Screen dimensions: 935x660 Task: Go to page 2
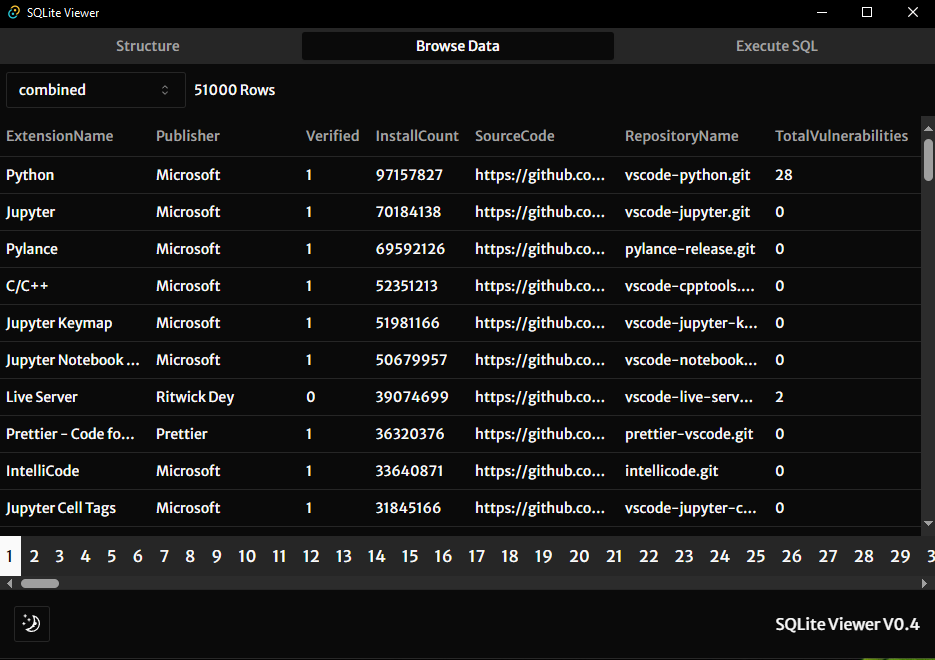[x=35, y=556]
